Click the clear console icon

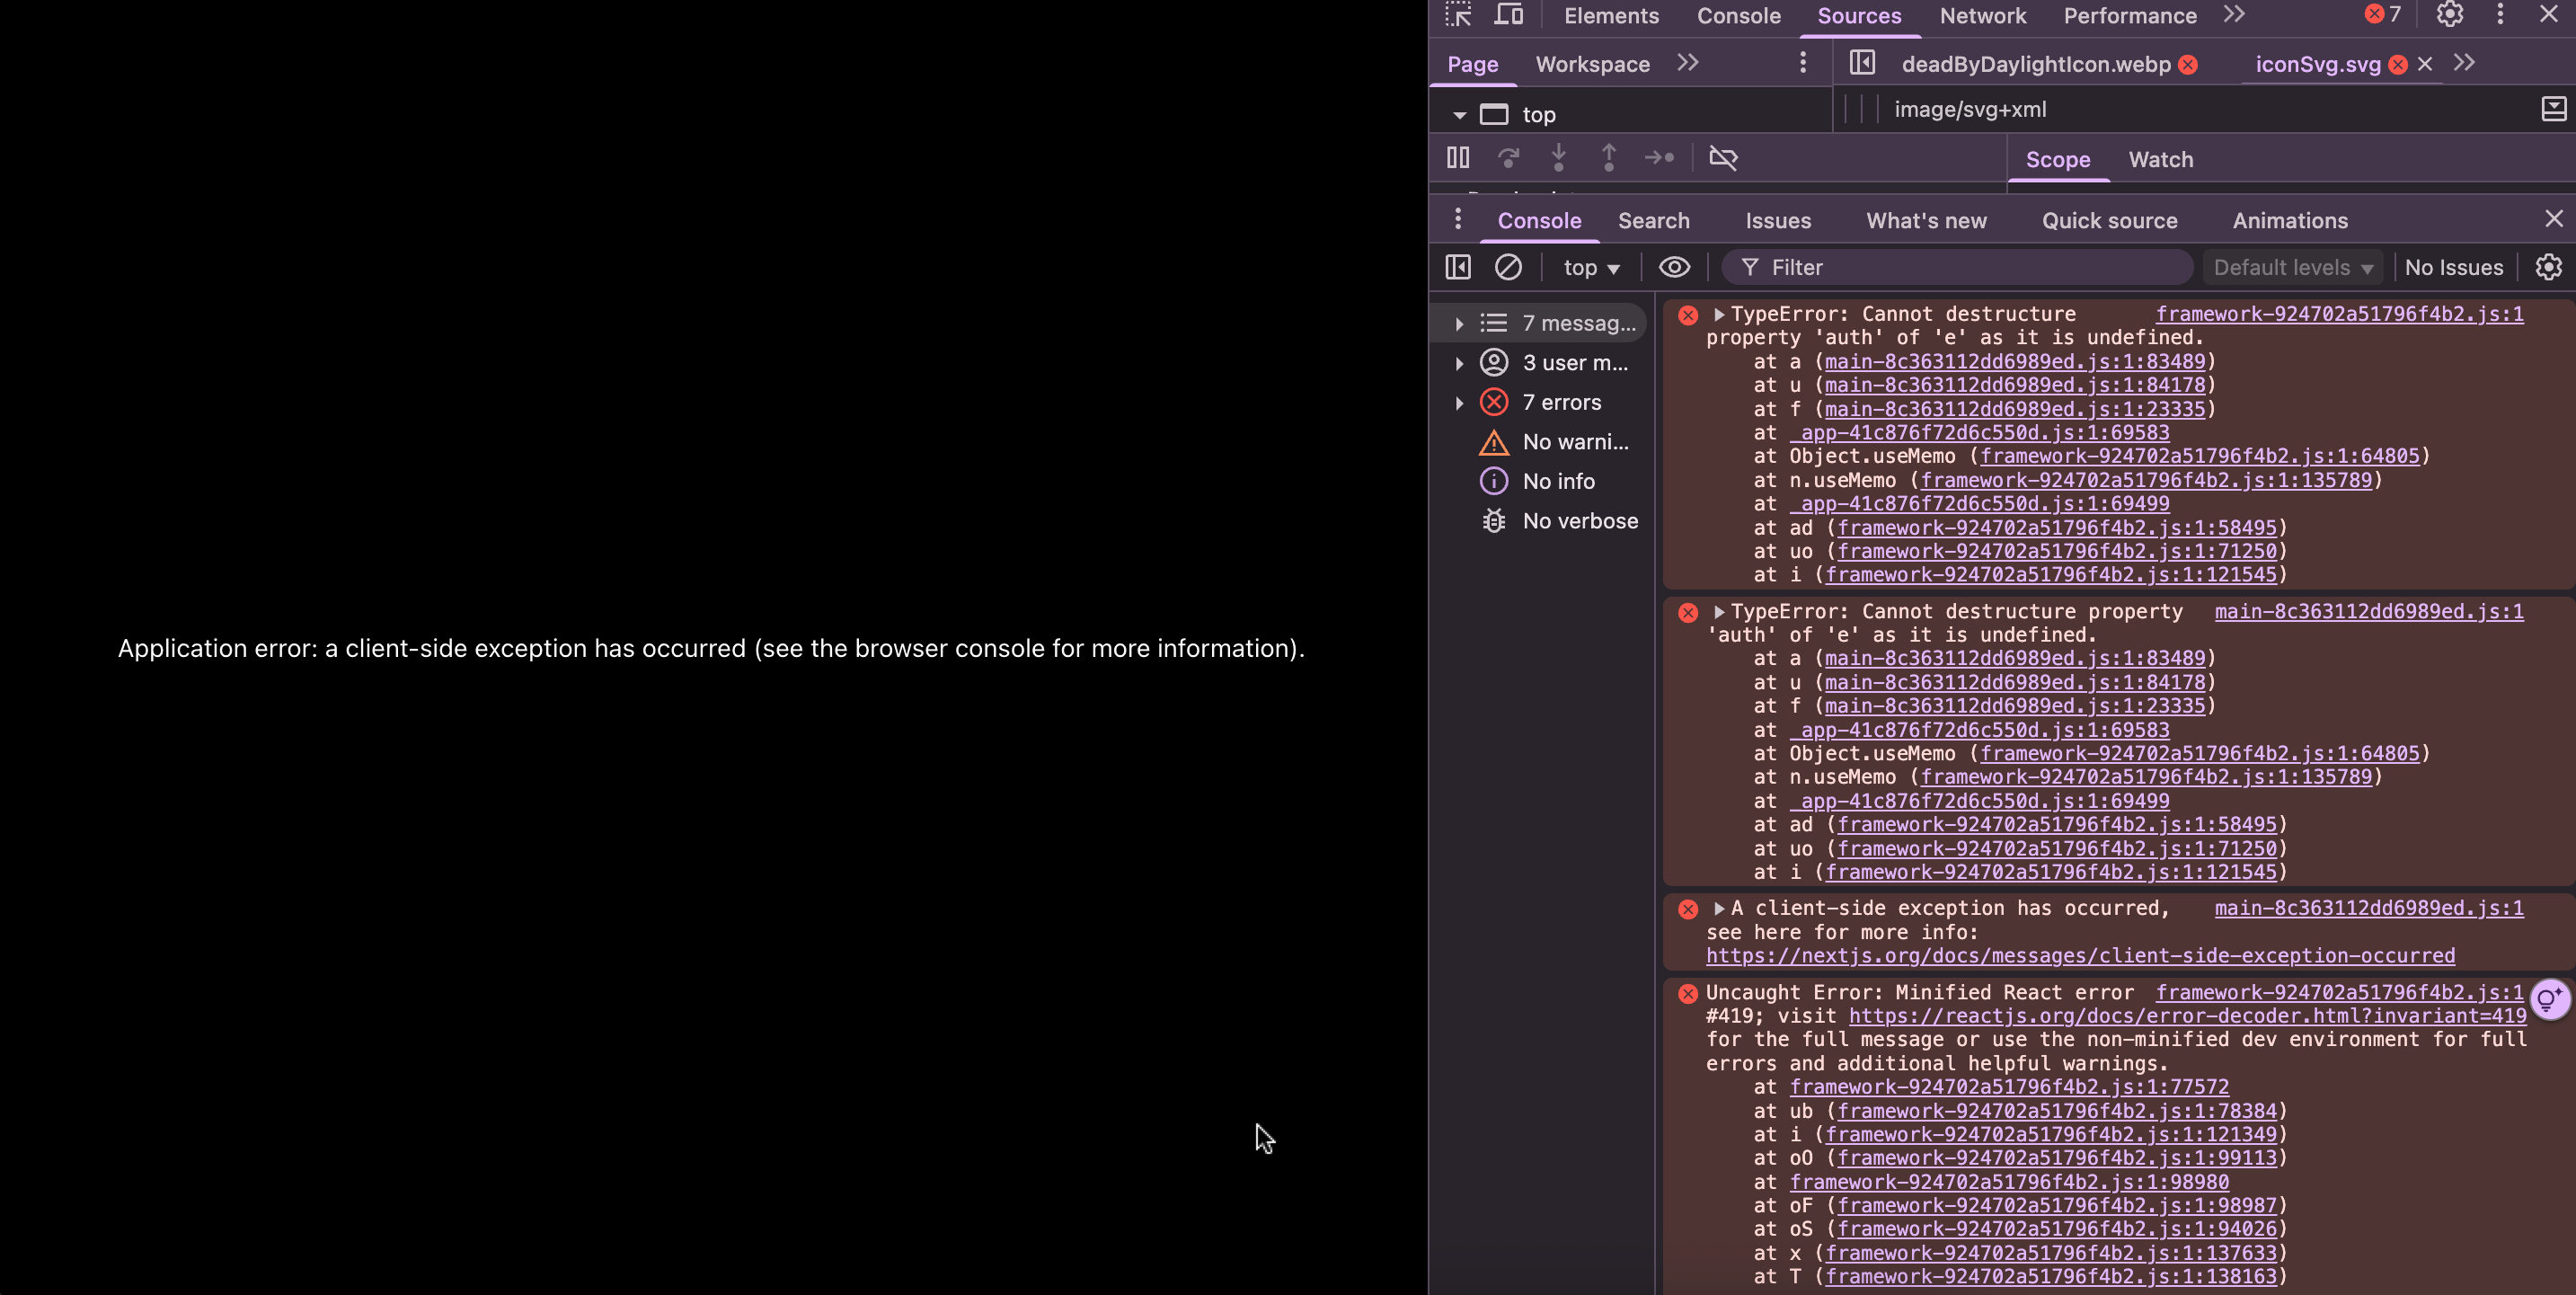(1508, 267)
